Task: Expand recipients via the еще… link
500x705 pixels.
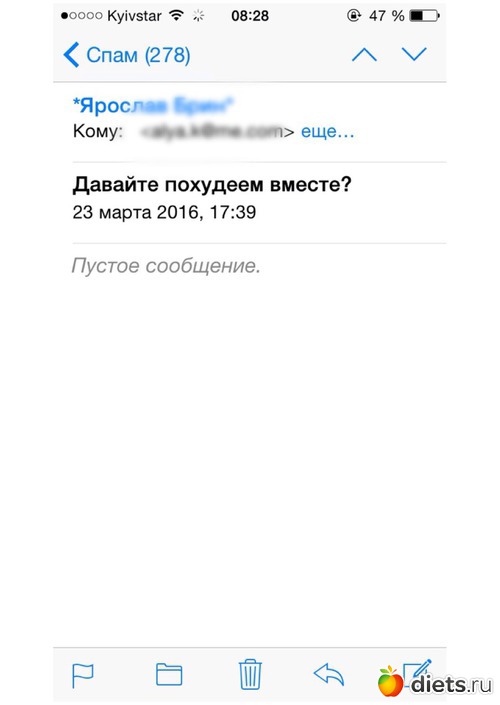Action: click(327, 131)
